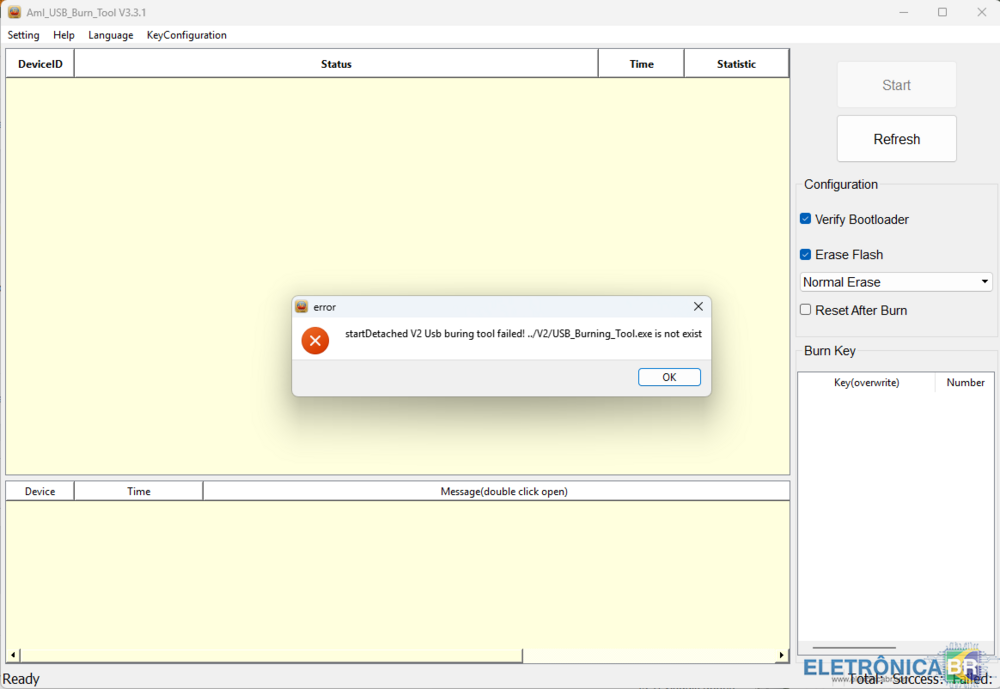Screen dimensions: 1000x689
Task: Click OK in the error dialog
Action: coord(669,377)
